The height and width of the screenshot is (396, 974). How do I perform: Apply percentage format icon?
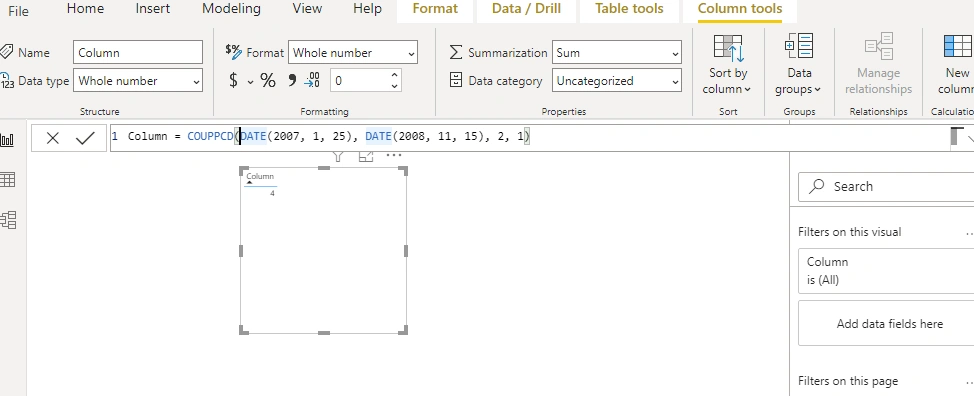[x=268, y=80]
